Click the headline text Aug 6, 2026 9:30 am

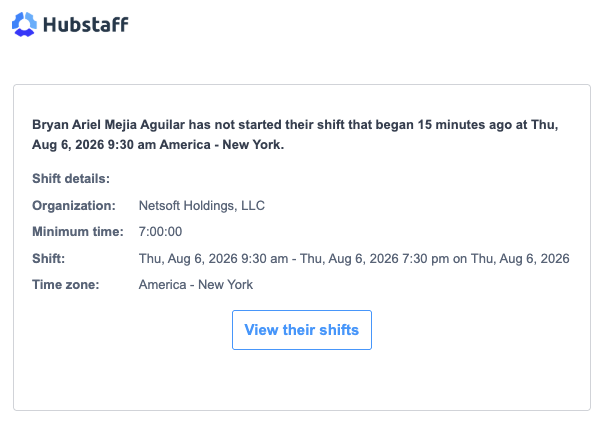click(x=94, y=145)
